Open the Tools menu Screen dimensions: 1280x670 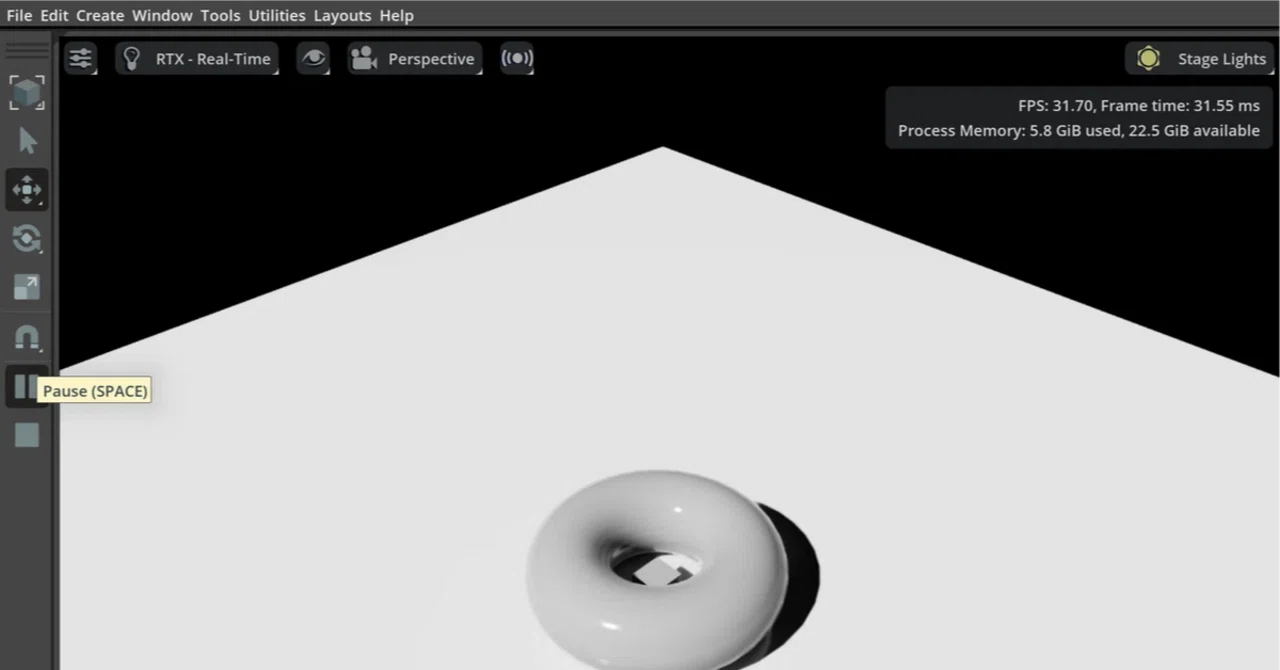pos(220,15)
